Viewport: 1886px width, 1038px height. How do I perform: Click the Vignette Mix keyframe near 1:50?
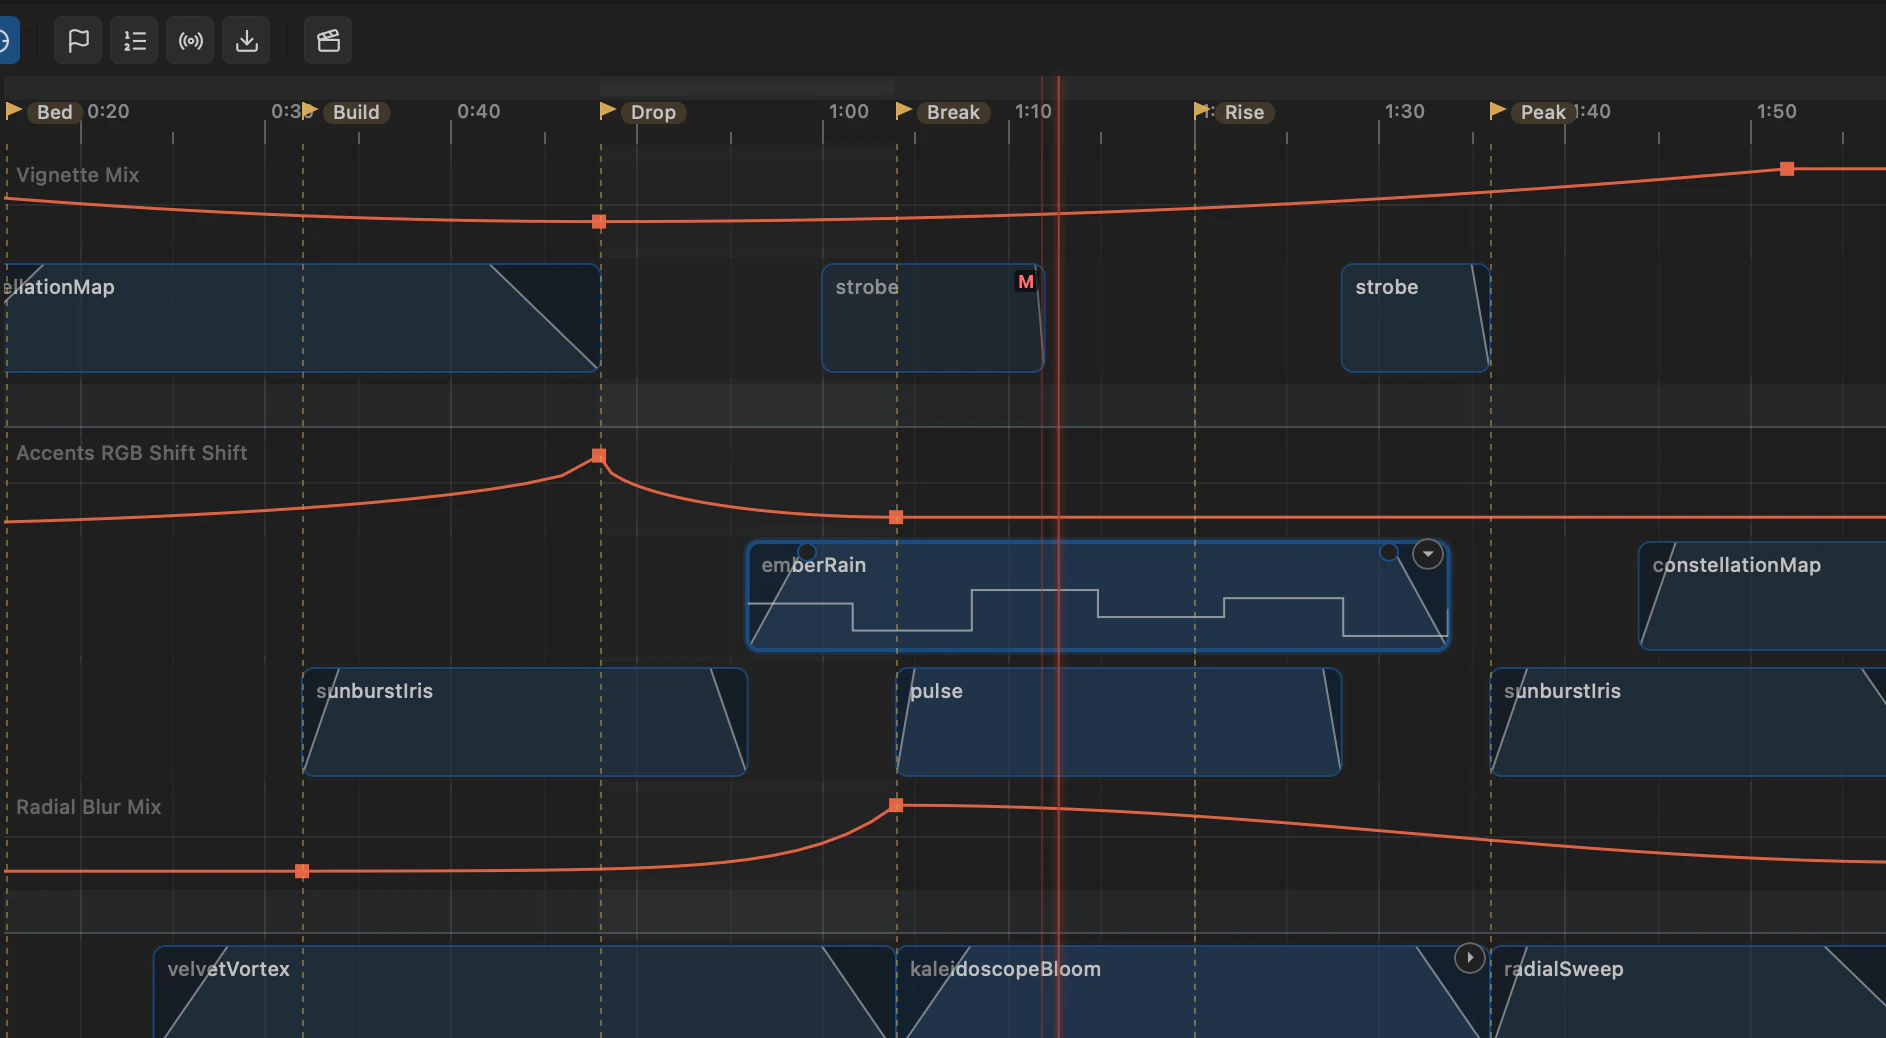(x=1787, y=169)
